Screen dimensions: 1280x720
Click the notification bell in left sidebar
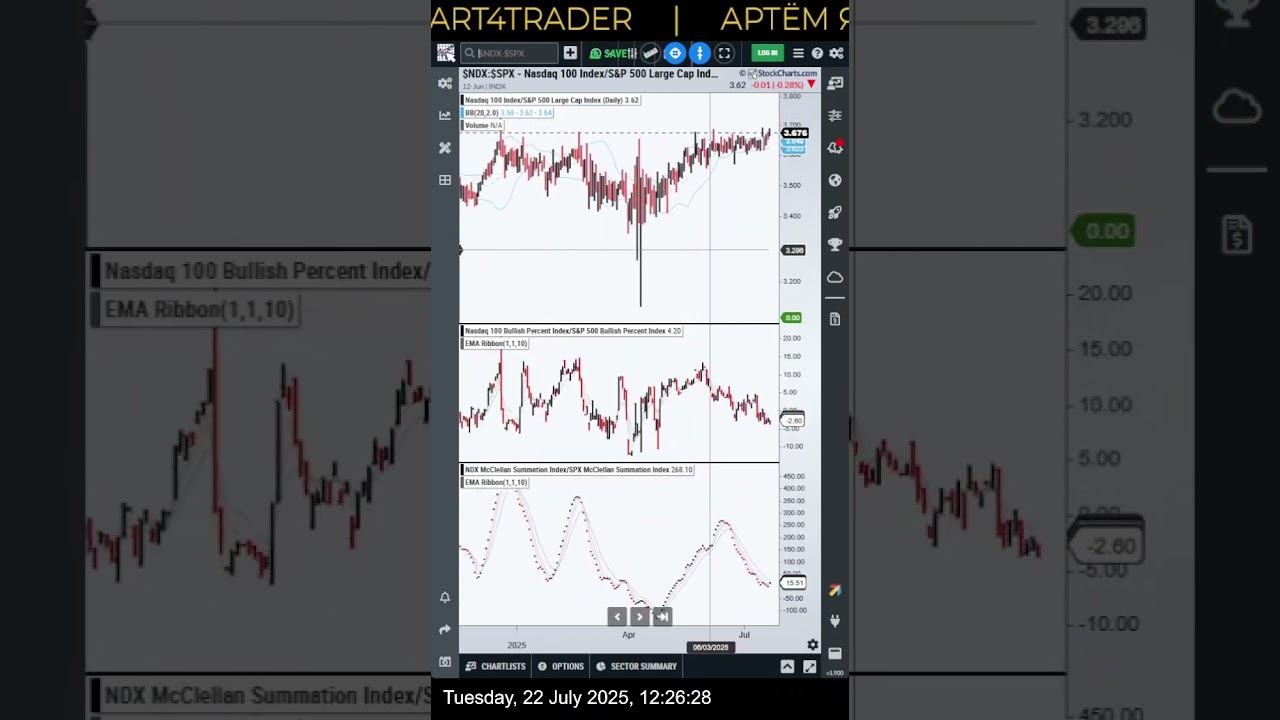[445, 597]
